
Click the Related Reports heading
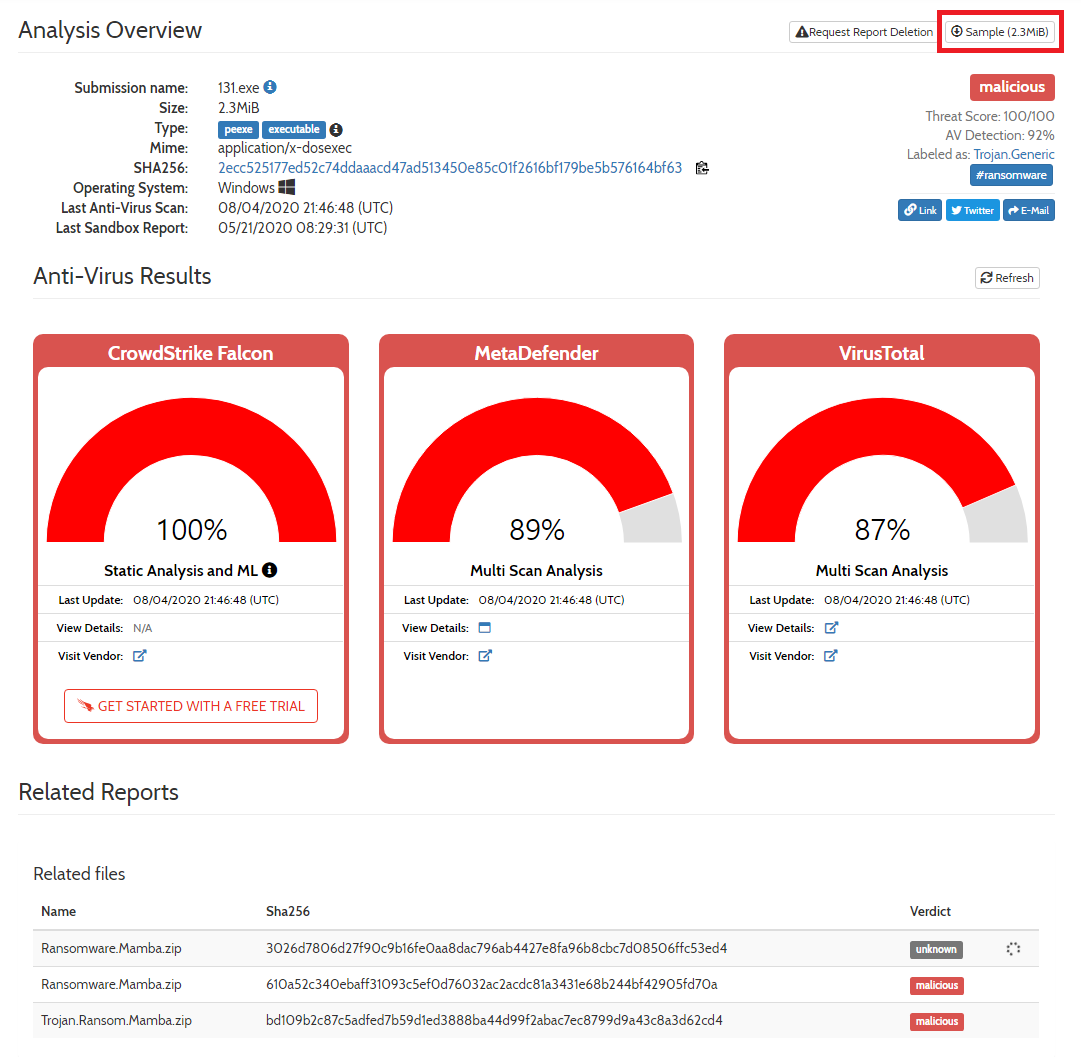click(99, 792)
